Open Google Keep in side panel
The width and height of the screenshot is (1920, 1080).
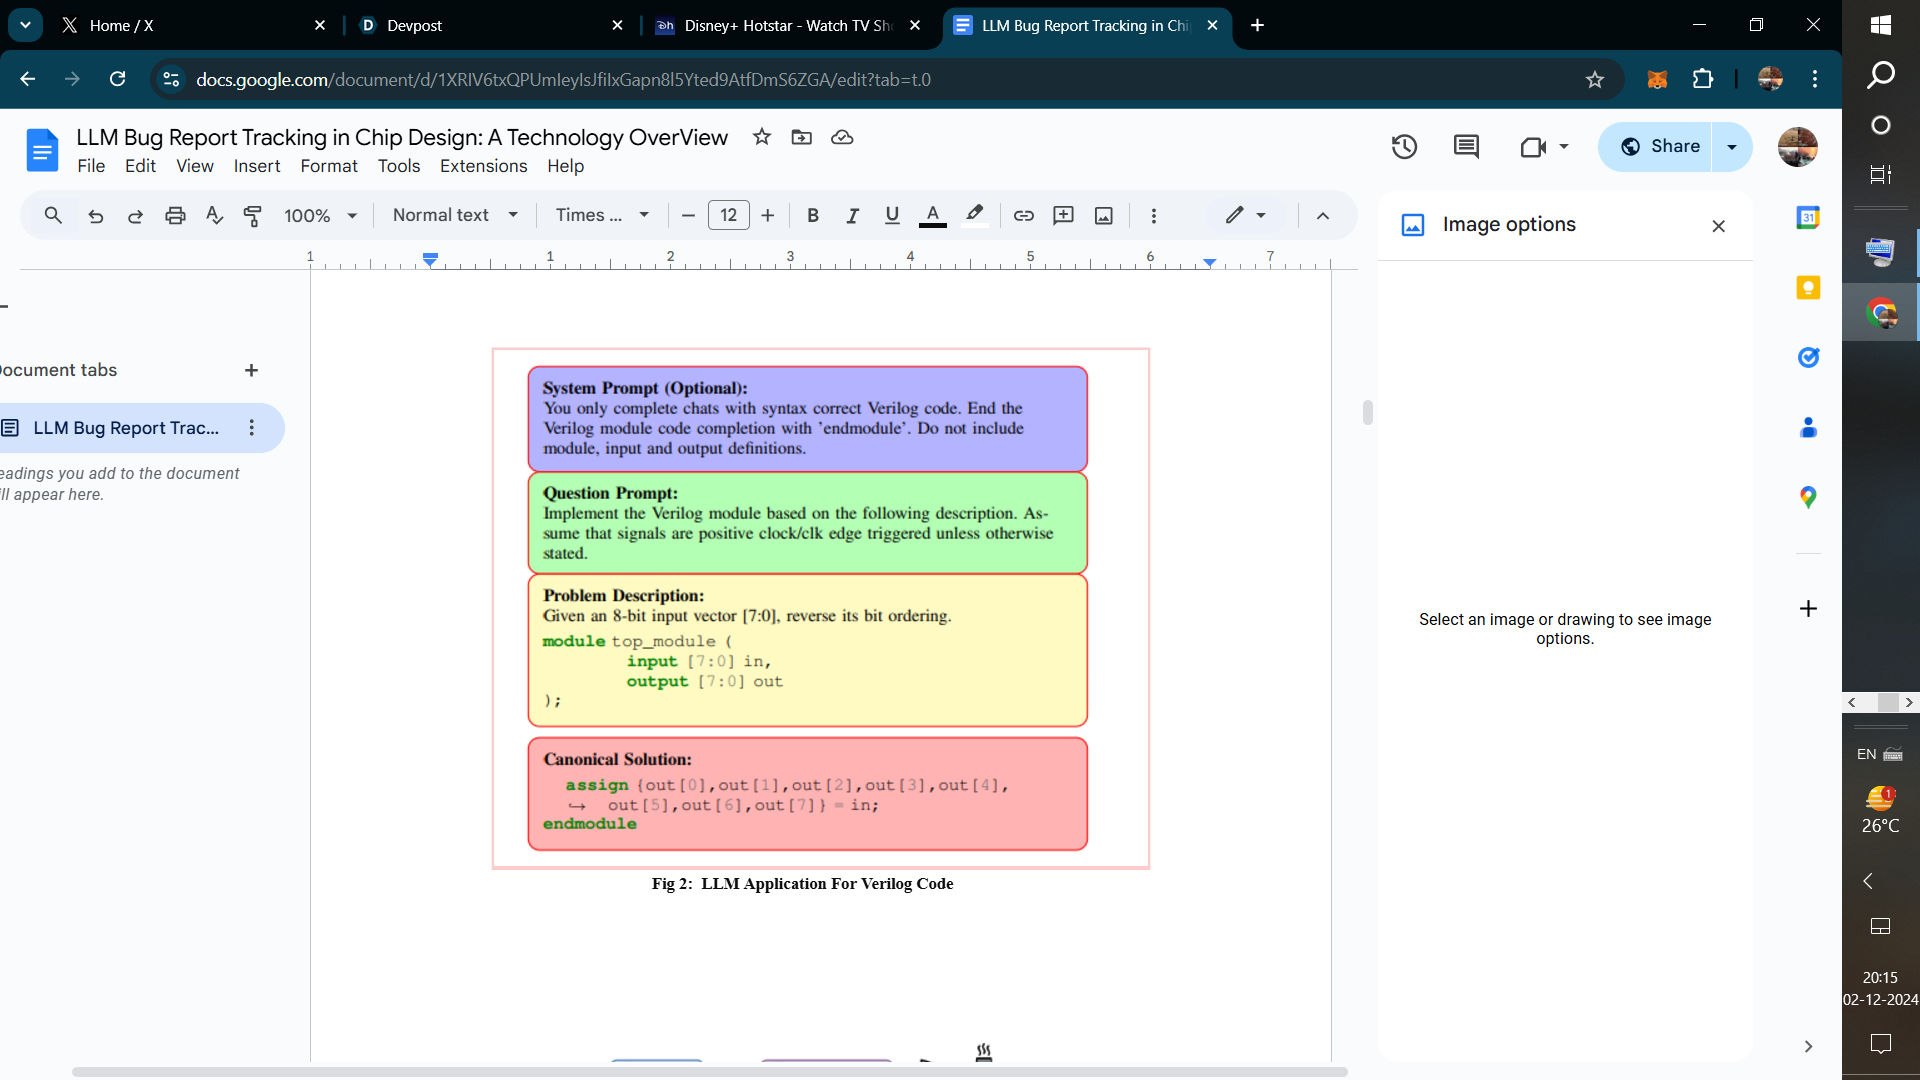tap(1808, 288)
